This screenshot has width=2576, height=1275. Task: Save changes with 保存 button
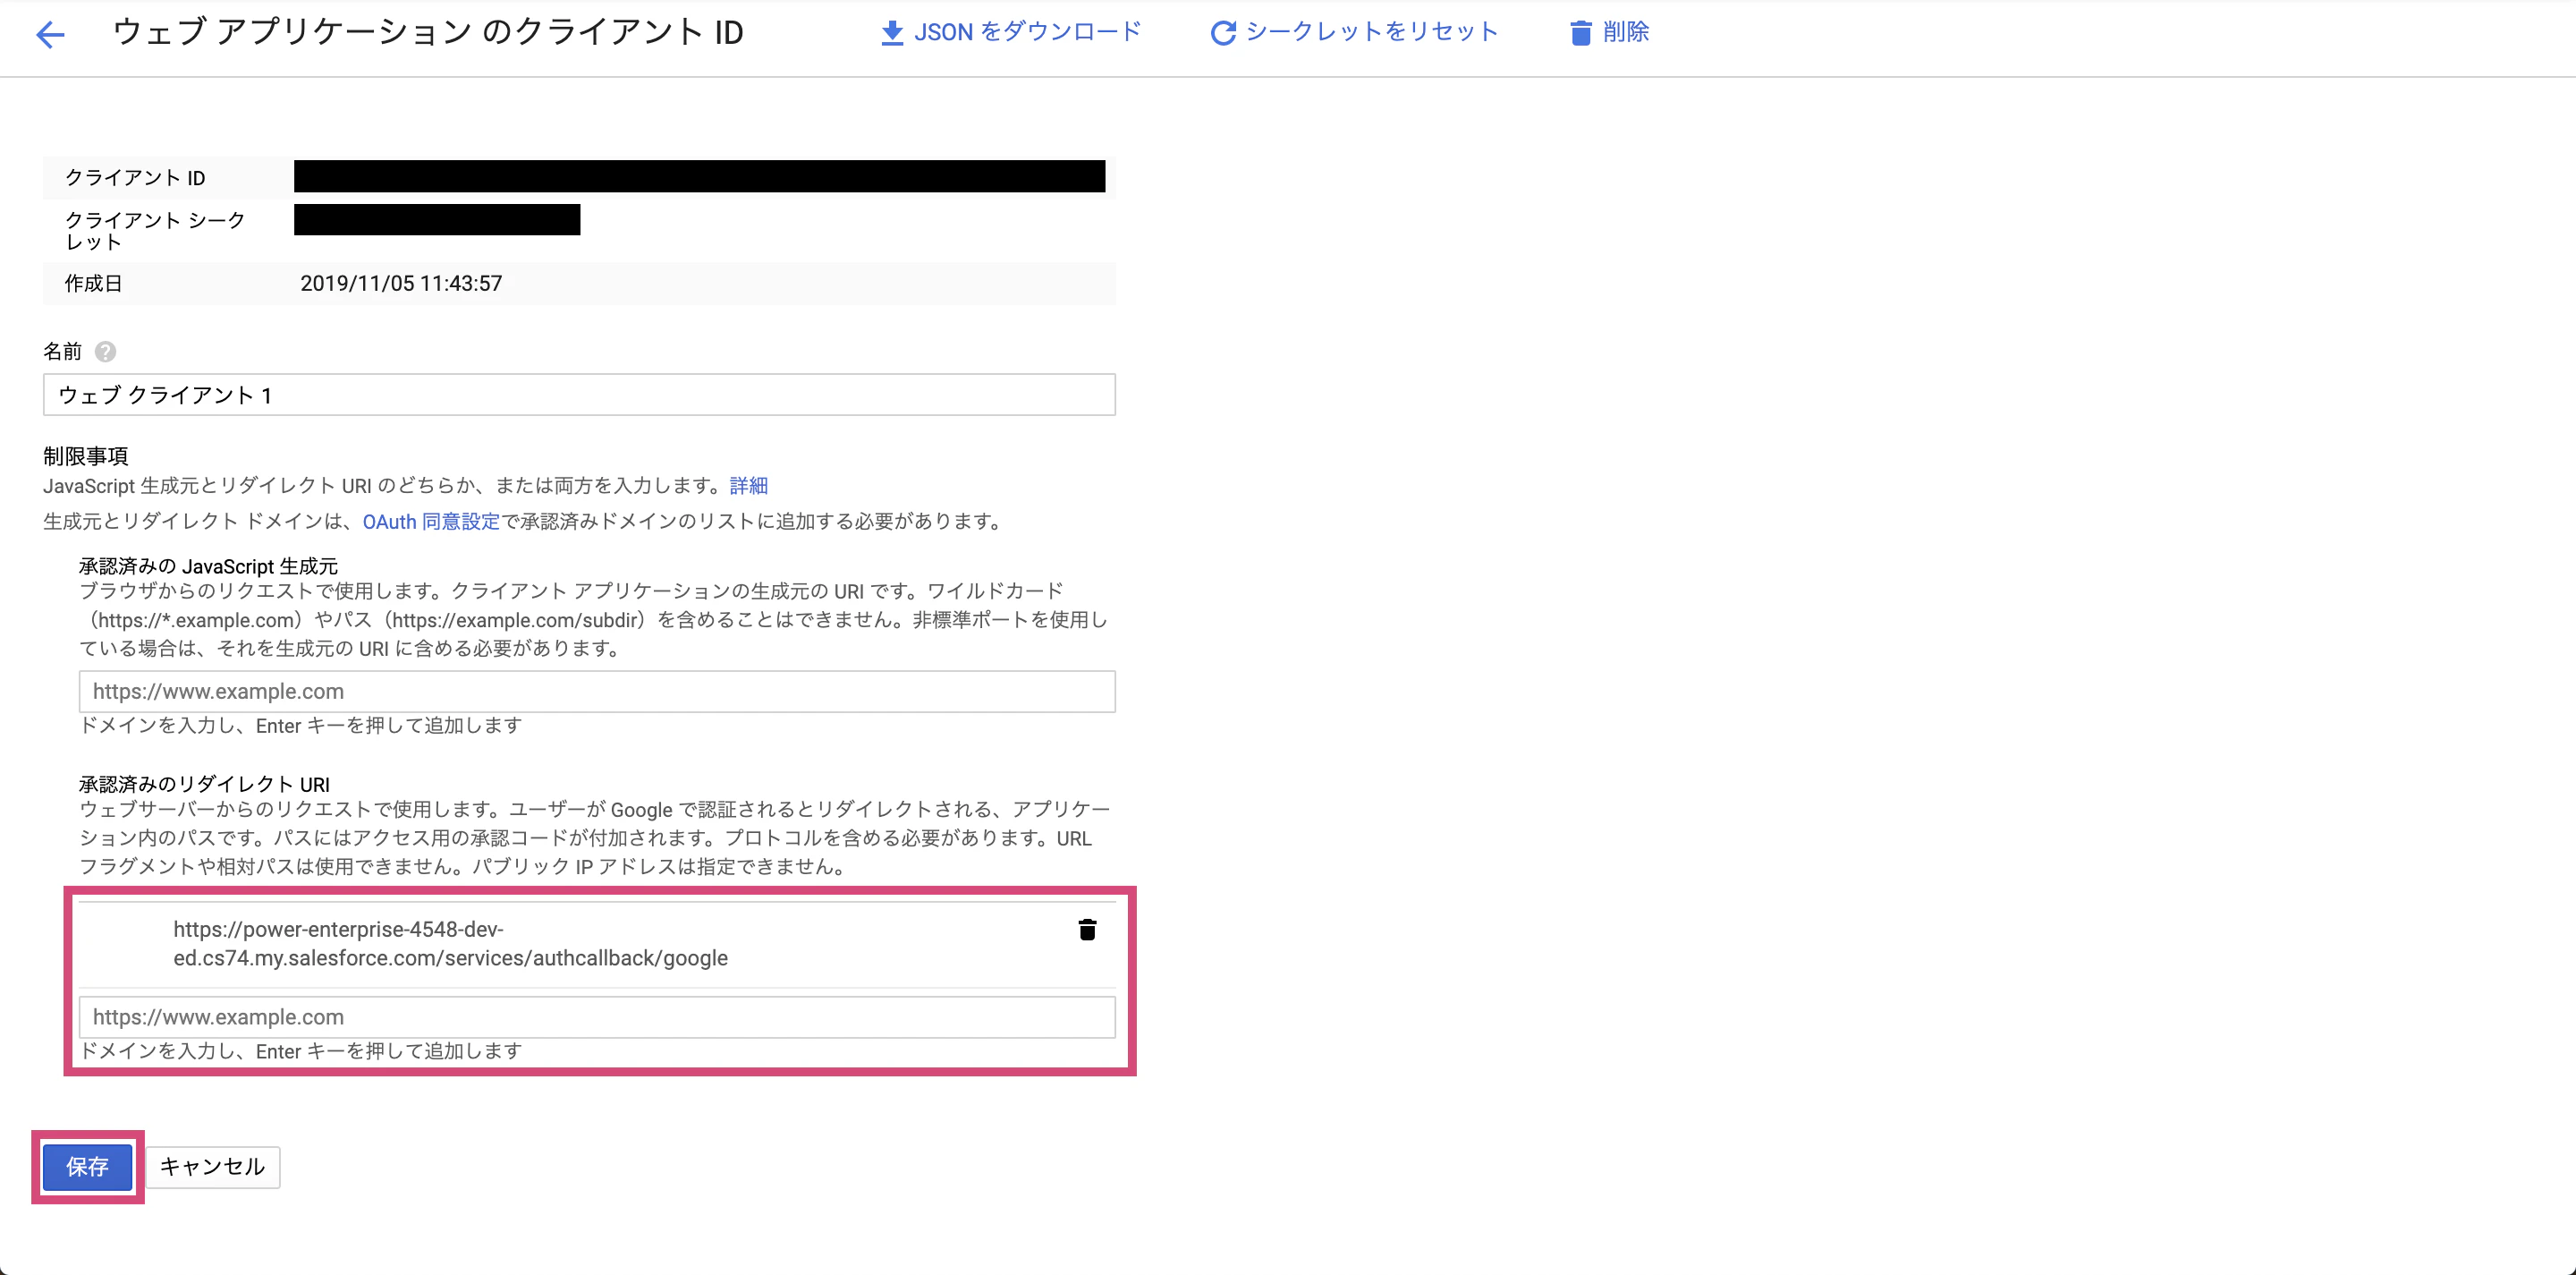pyautogui.click(x=87, y=1166)
